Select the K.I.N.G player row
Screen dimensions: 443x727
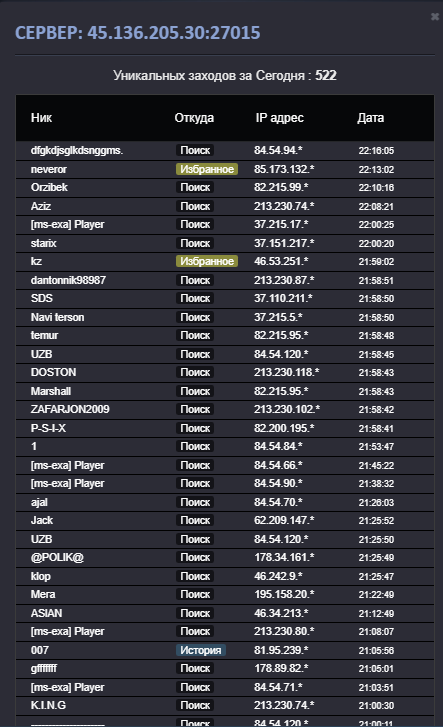tap(225, 706)
